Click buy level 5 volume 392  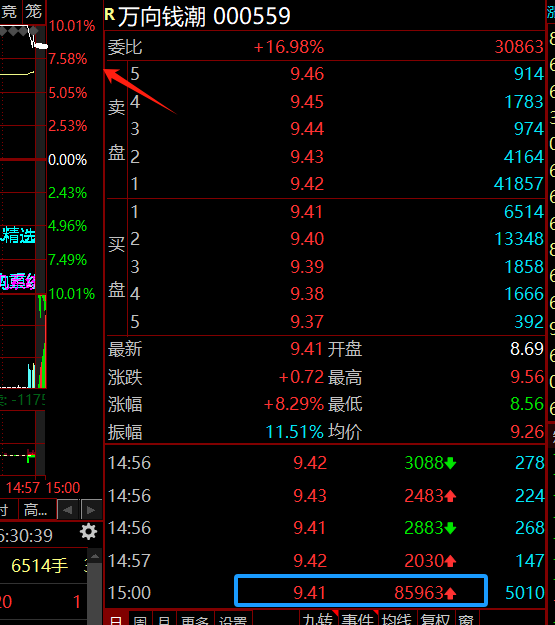(x=529, y=322)
